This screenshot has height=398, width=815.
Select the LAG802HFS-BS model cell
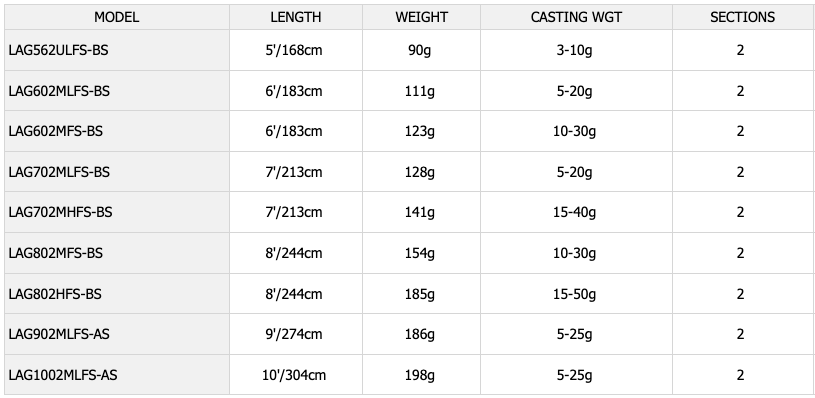(117, 294)
